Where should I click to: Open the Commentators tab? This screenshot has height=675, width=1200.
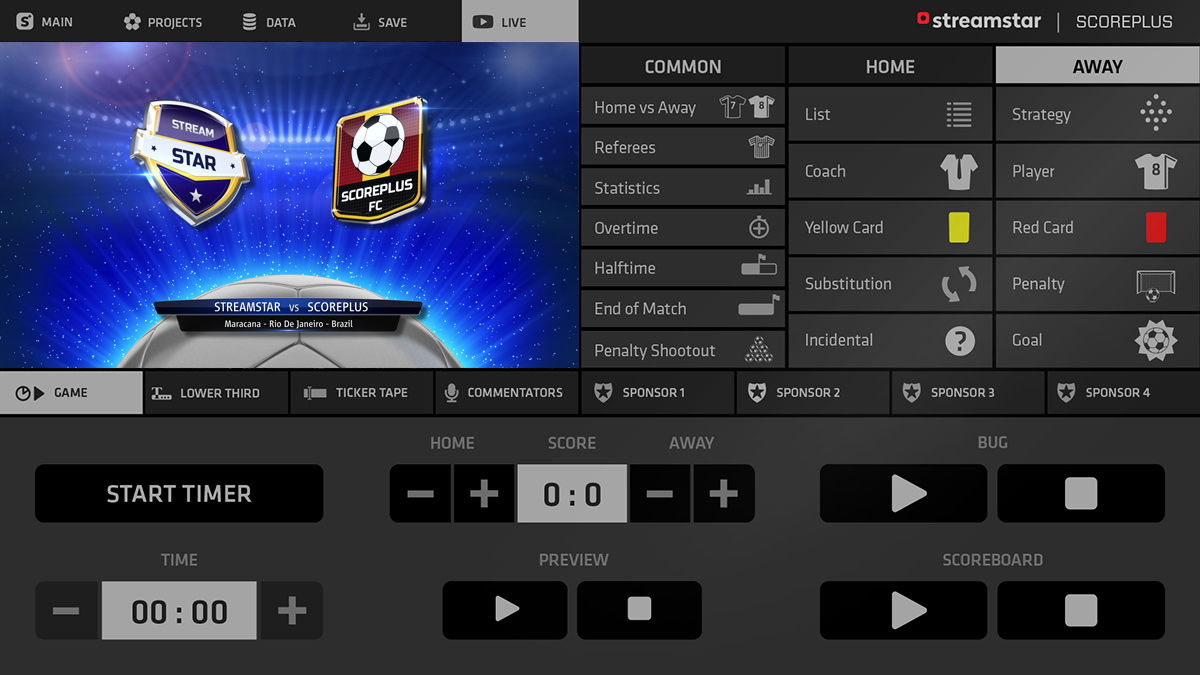(505, 392)
